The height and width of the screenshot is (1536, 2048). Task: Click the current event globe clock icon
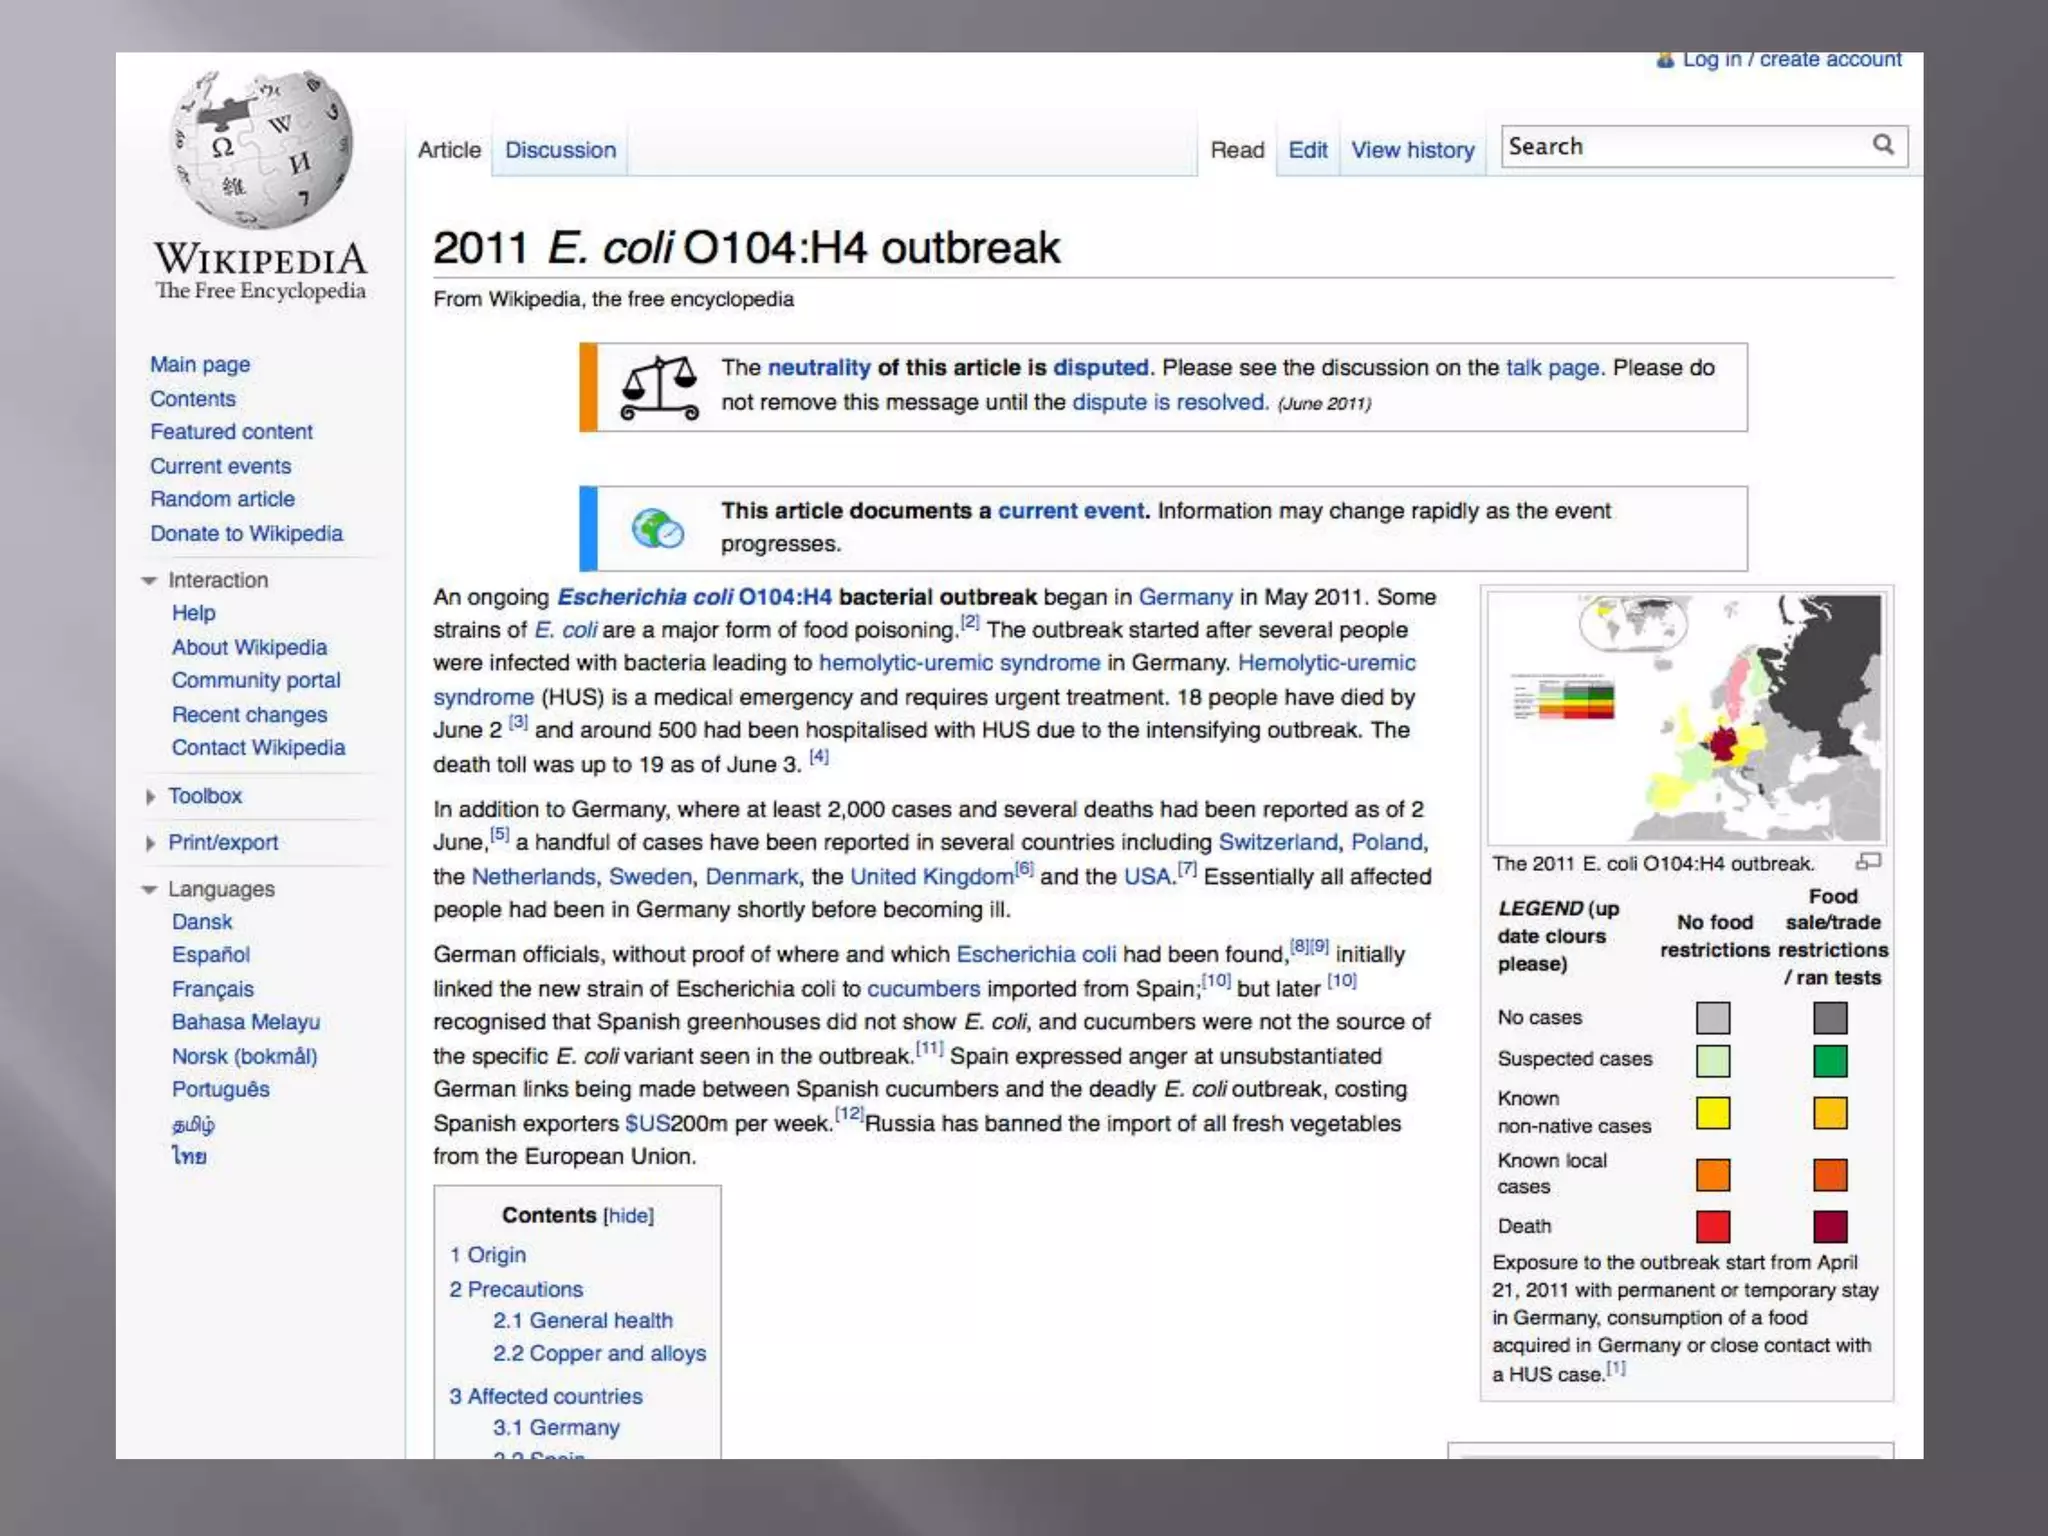(657, 528)
